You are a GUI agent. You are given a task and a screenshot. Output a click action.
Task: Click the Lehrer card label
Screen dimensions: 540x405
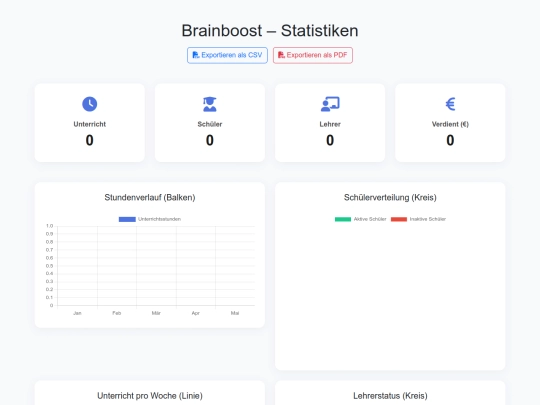pyautogui.click(x=330, y=124)
